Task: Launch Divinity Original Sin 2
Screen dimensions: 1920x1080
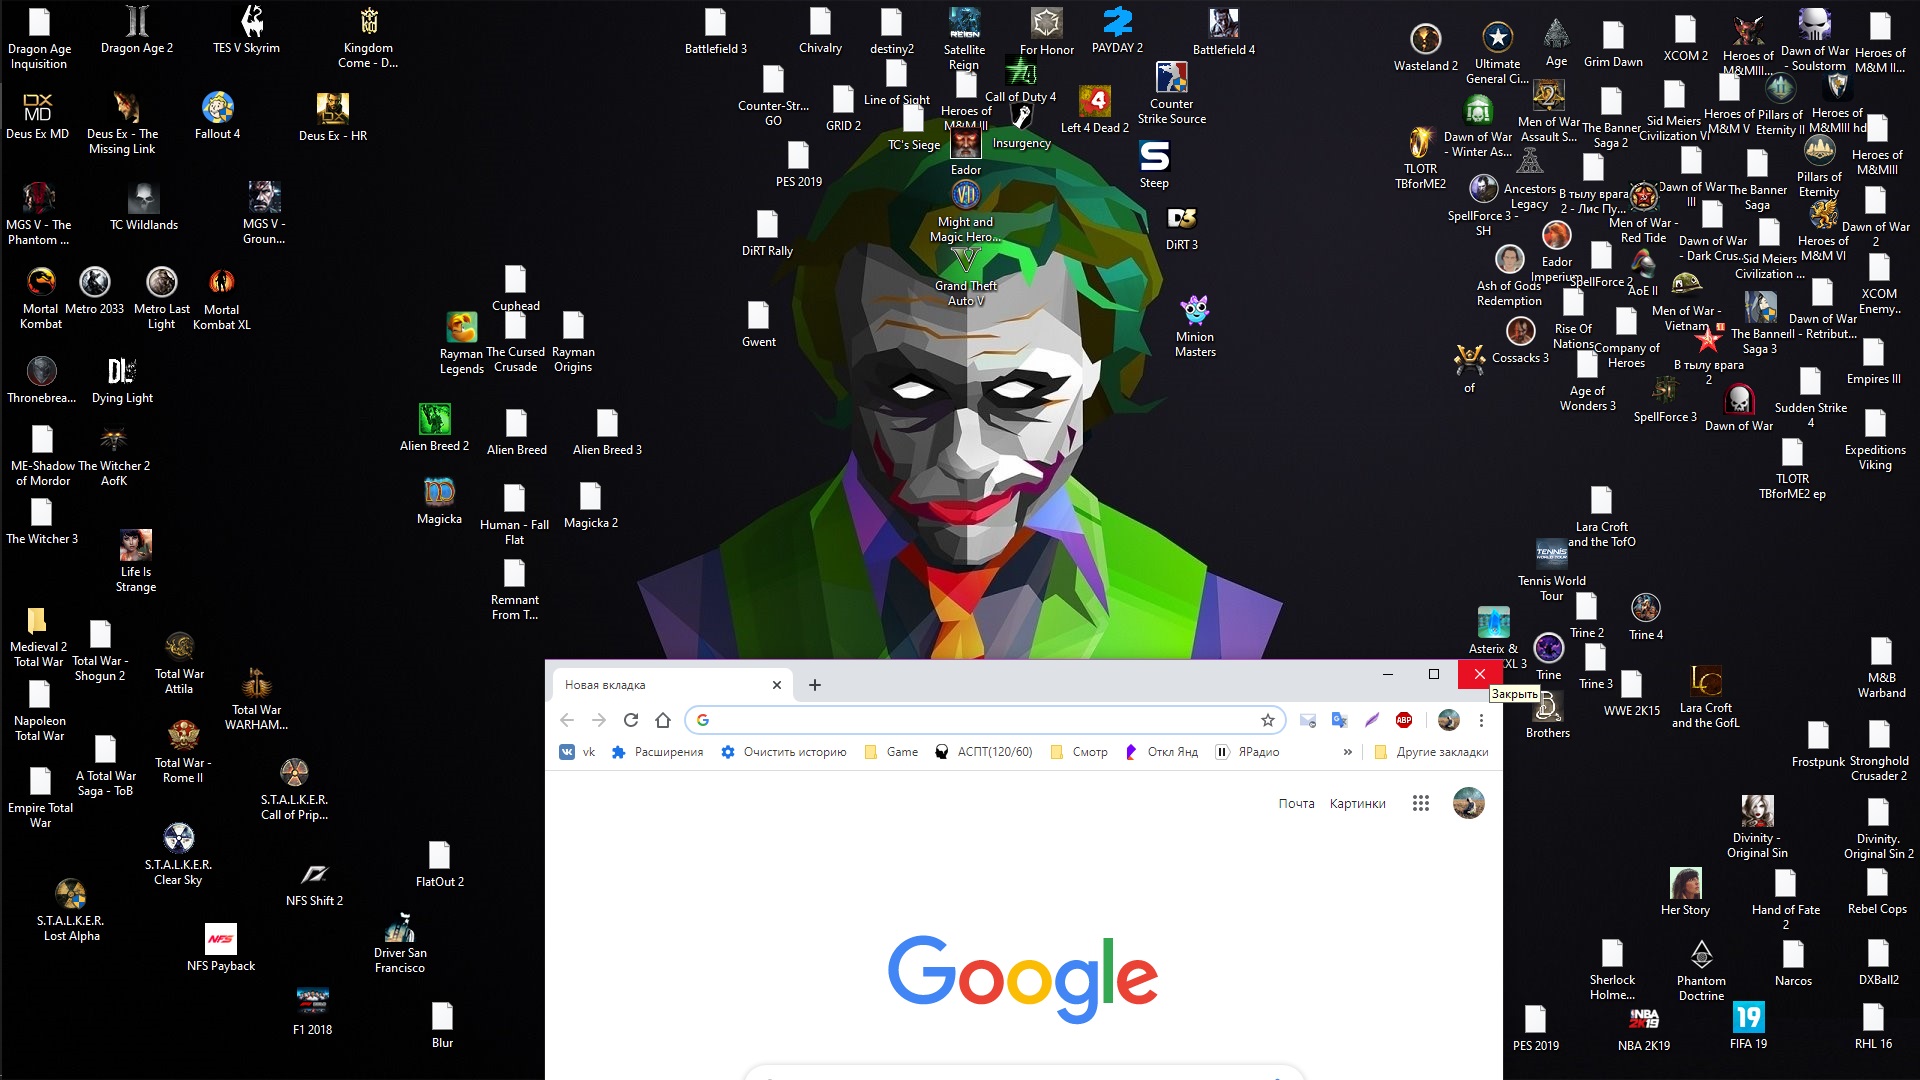Action: pos(1874,814)
